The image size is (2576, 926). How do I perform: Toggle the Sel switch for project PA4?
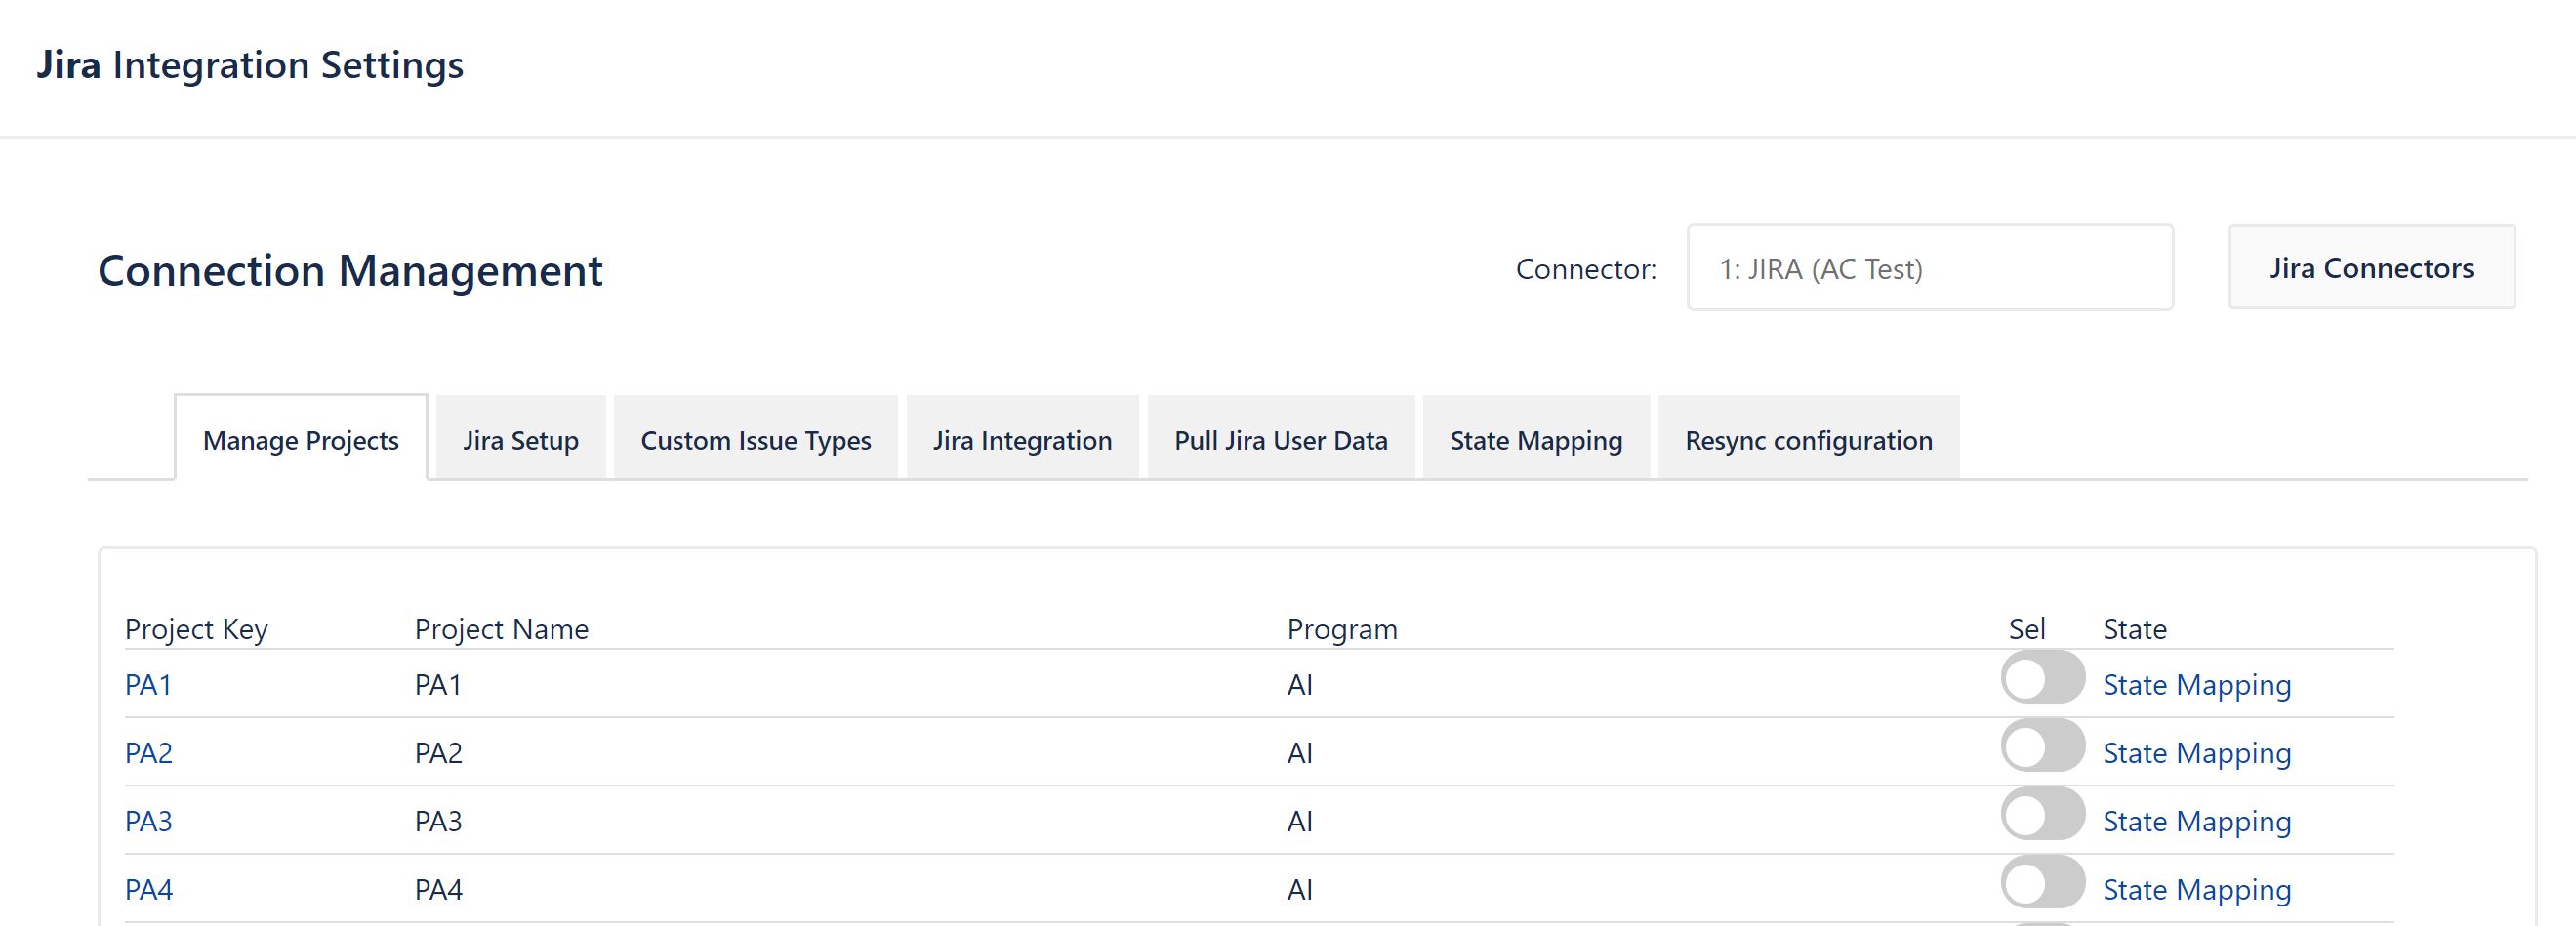click(2042, 882)
